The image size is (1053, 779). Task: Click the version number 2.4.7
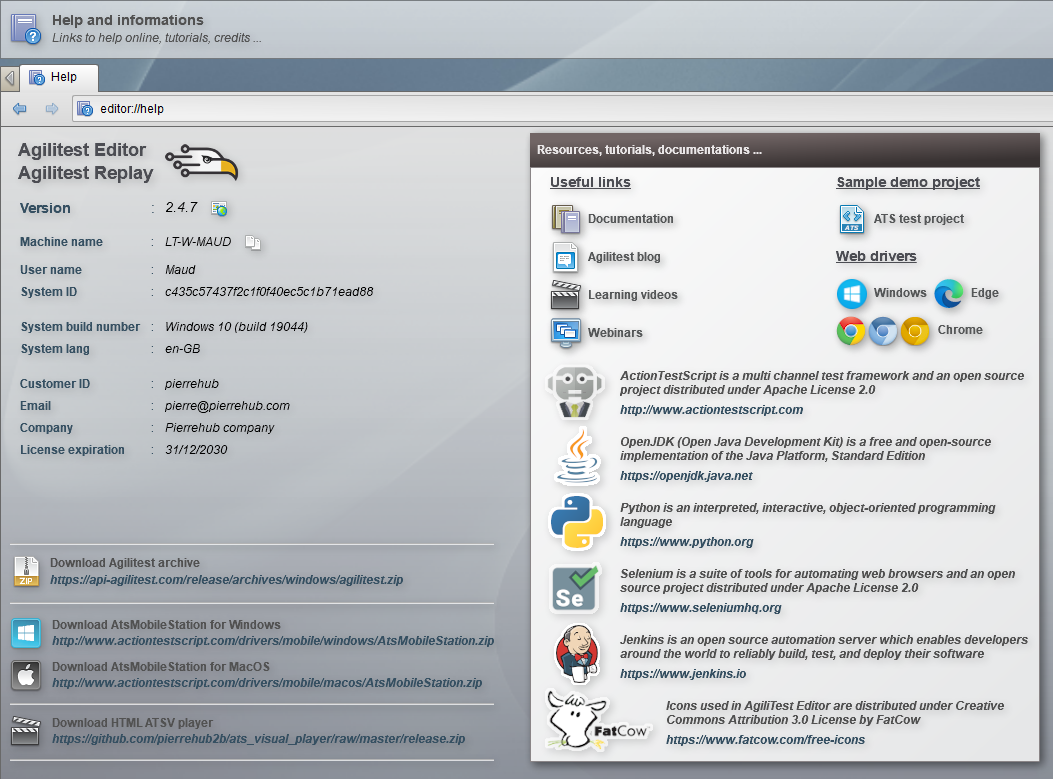tap(181, 208)
